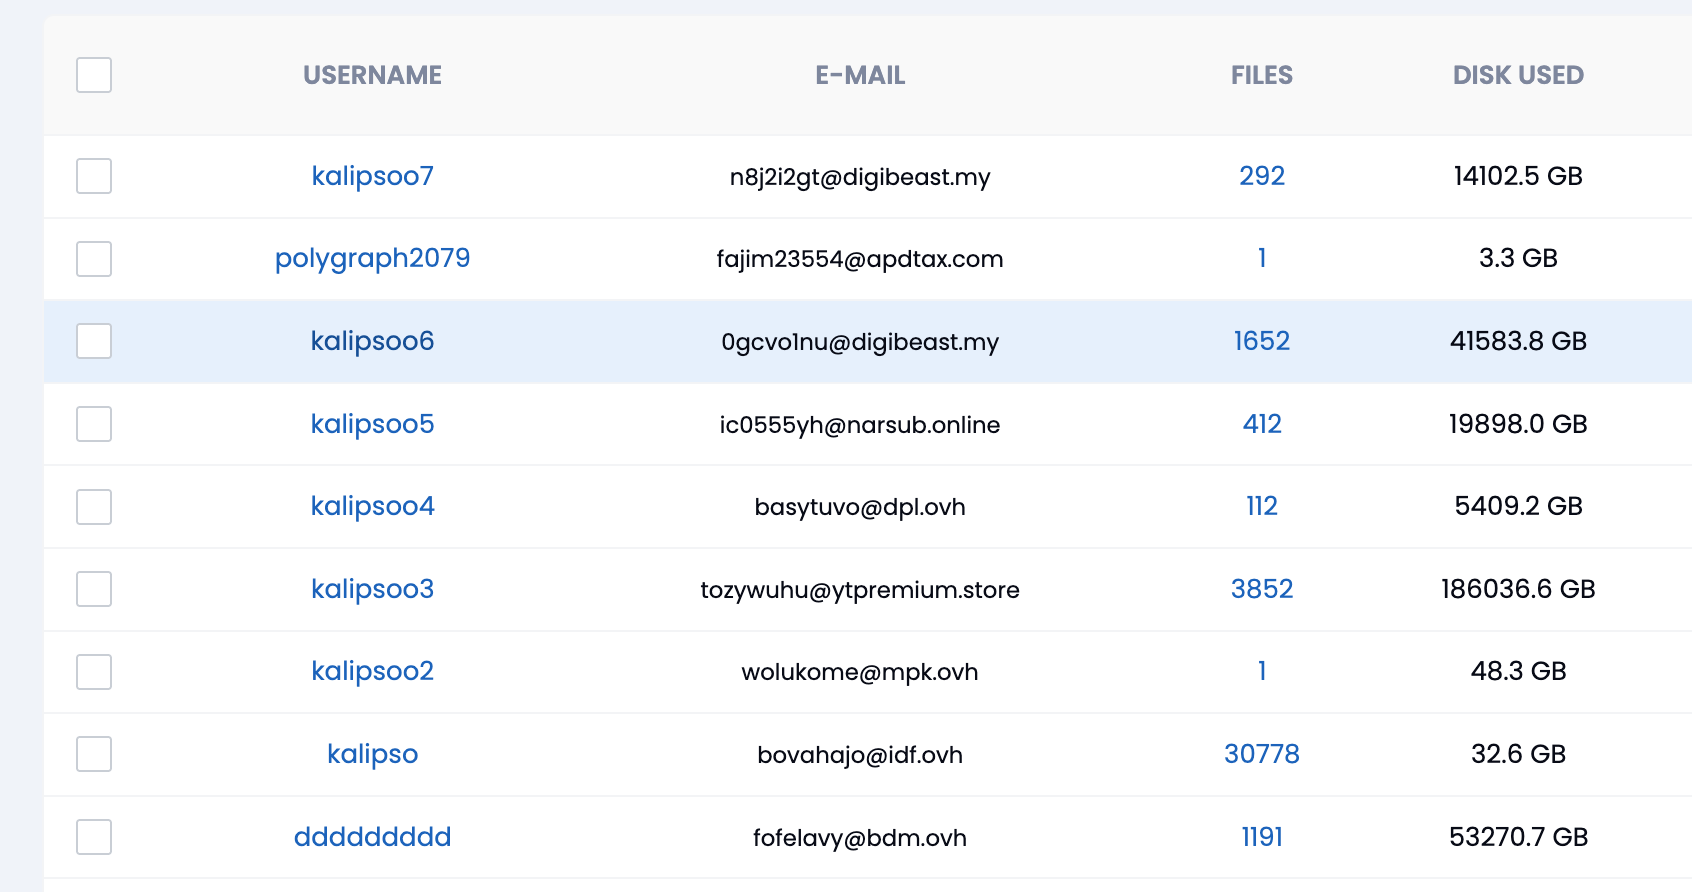Open the kalipsoo7 username link
This screenshot has height=892, width=1692.
(x=372, y=176)
